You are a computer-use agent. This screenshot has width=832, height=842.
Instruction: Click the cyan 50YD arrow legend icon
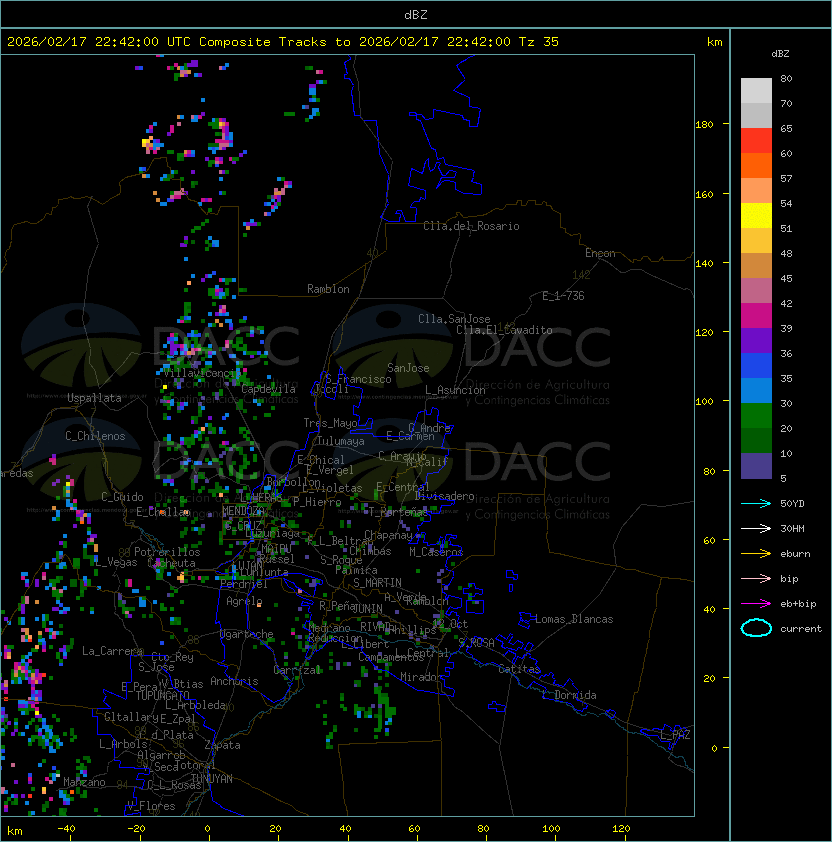756,504
